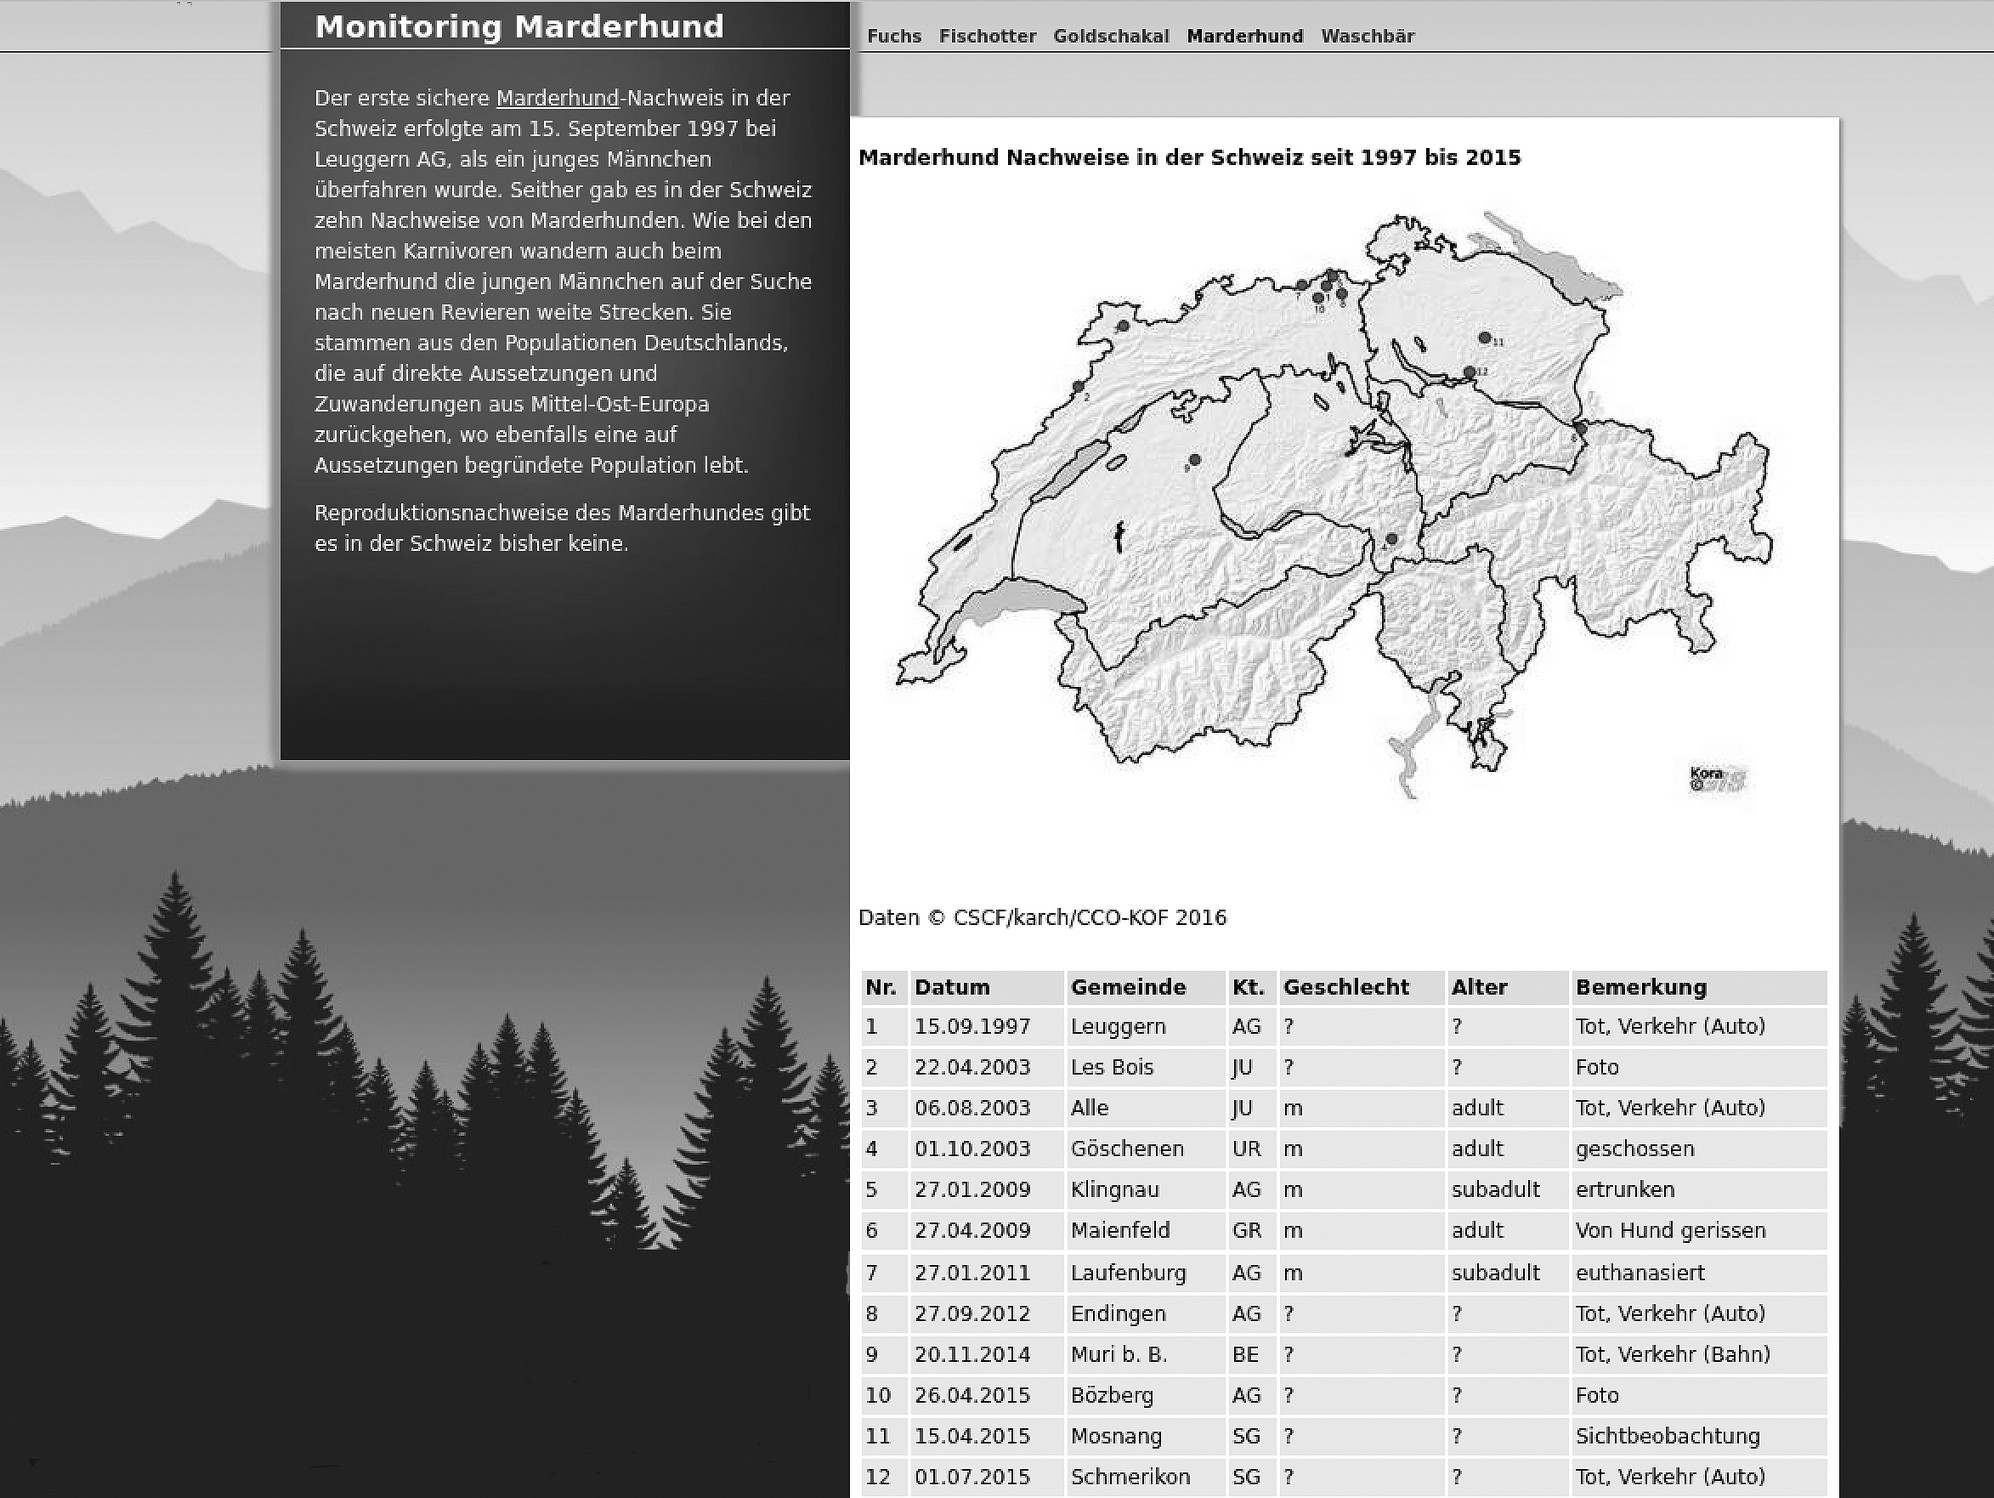Click the Kora logo on the map

(x=1716, y=779)
